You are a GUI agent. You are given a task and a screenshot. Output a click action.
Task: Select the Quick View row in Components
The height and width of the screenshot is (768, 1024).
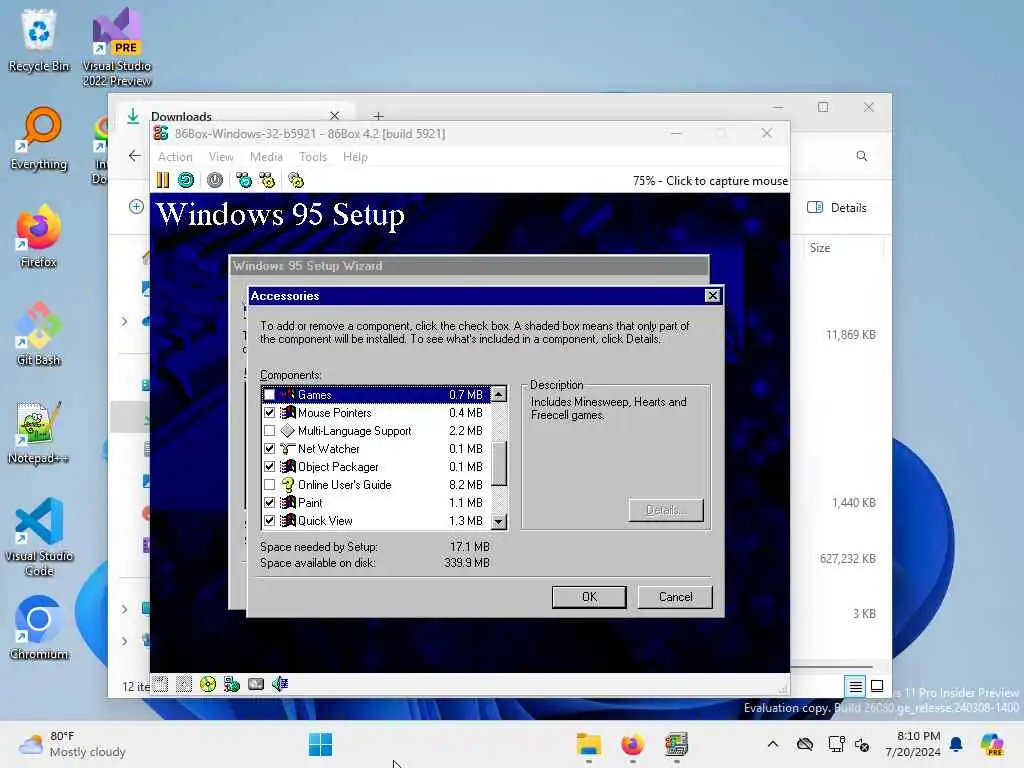376,520
